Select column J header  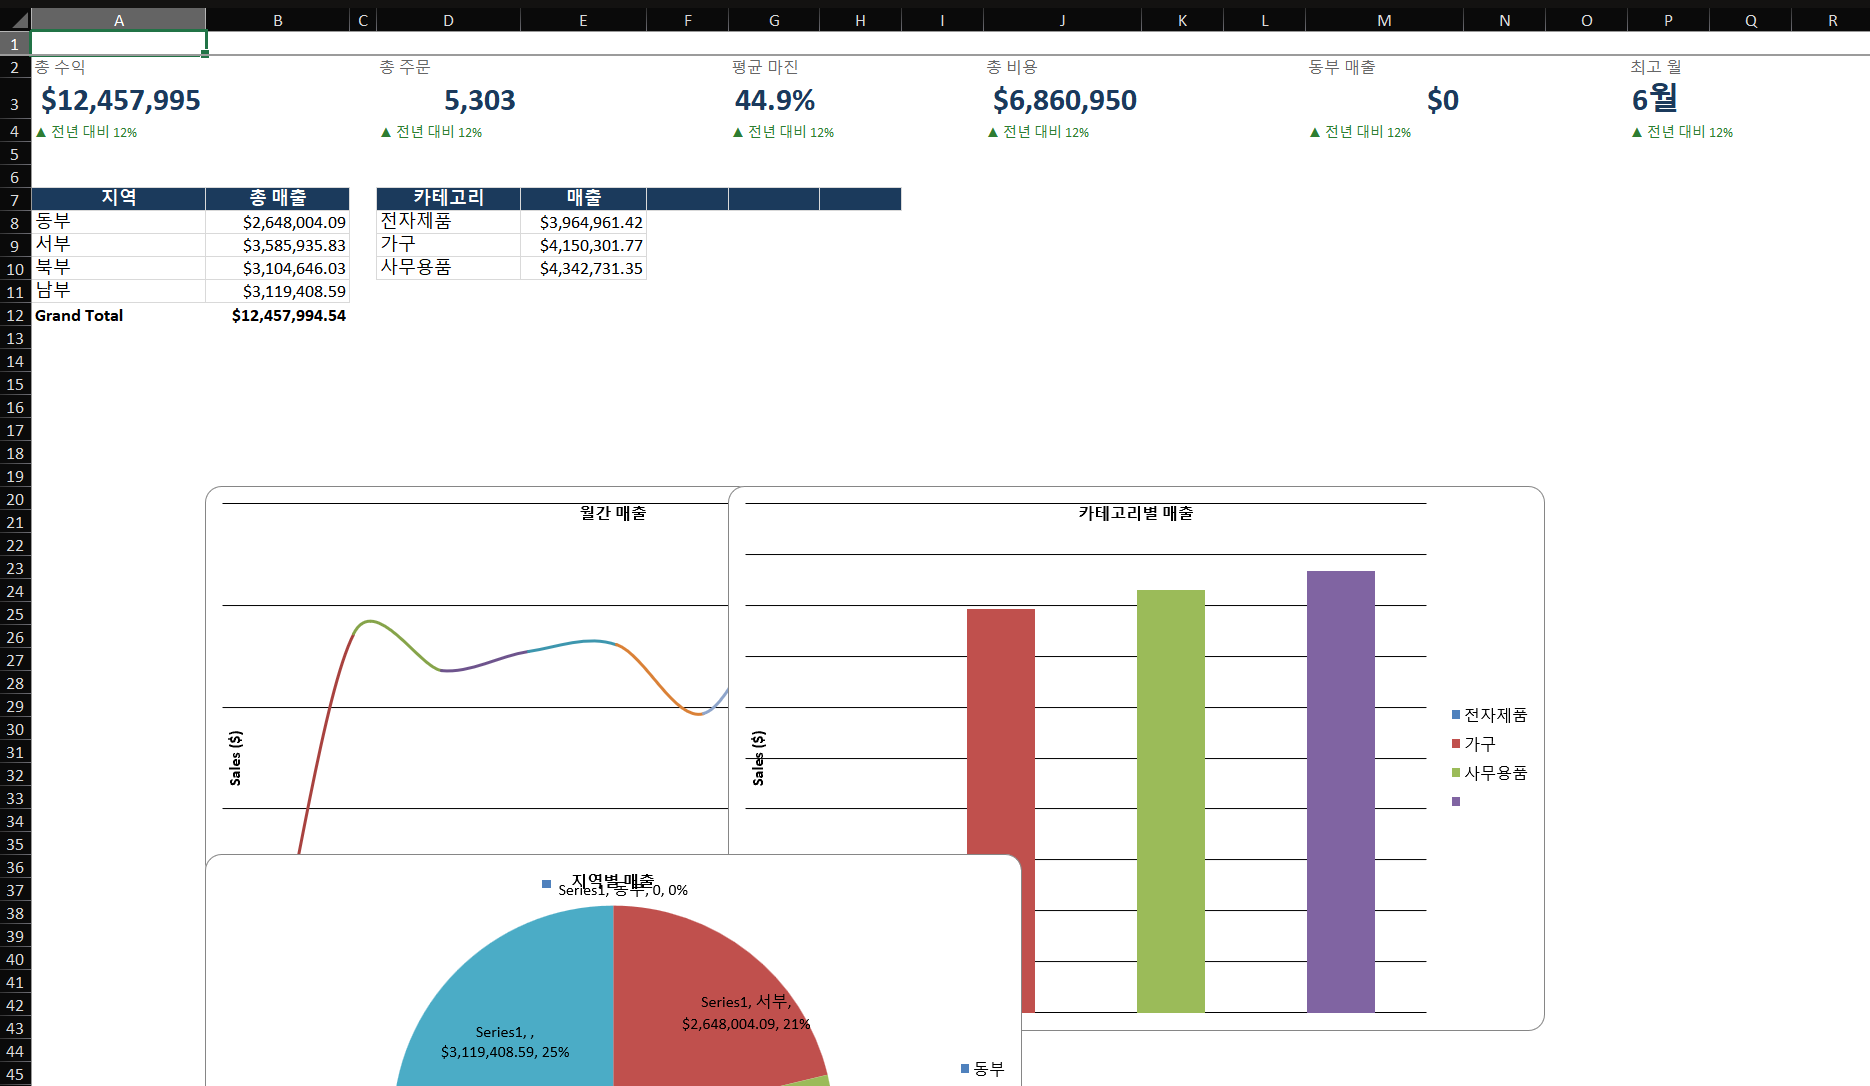pos(1062,20)
